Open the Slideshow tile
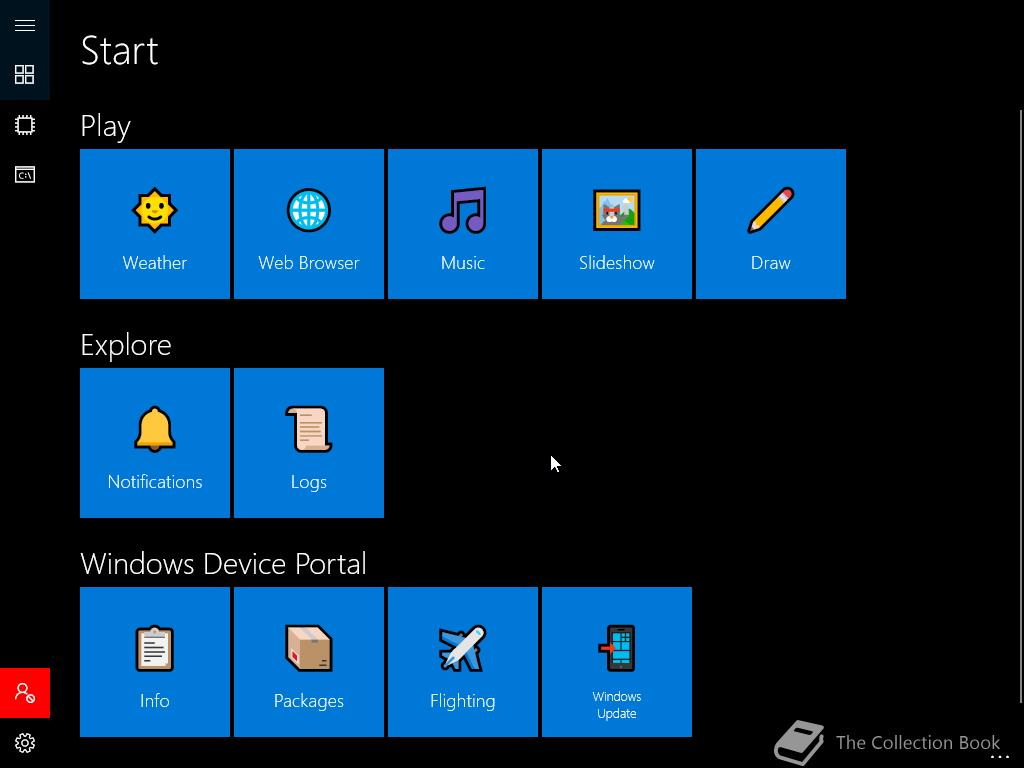Viewport: 1024px width, 768px height. [617, 224]
